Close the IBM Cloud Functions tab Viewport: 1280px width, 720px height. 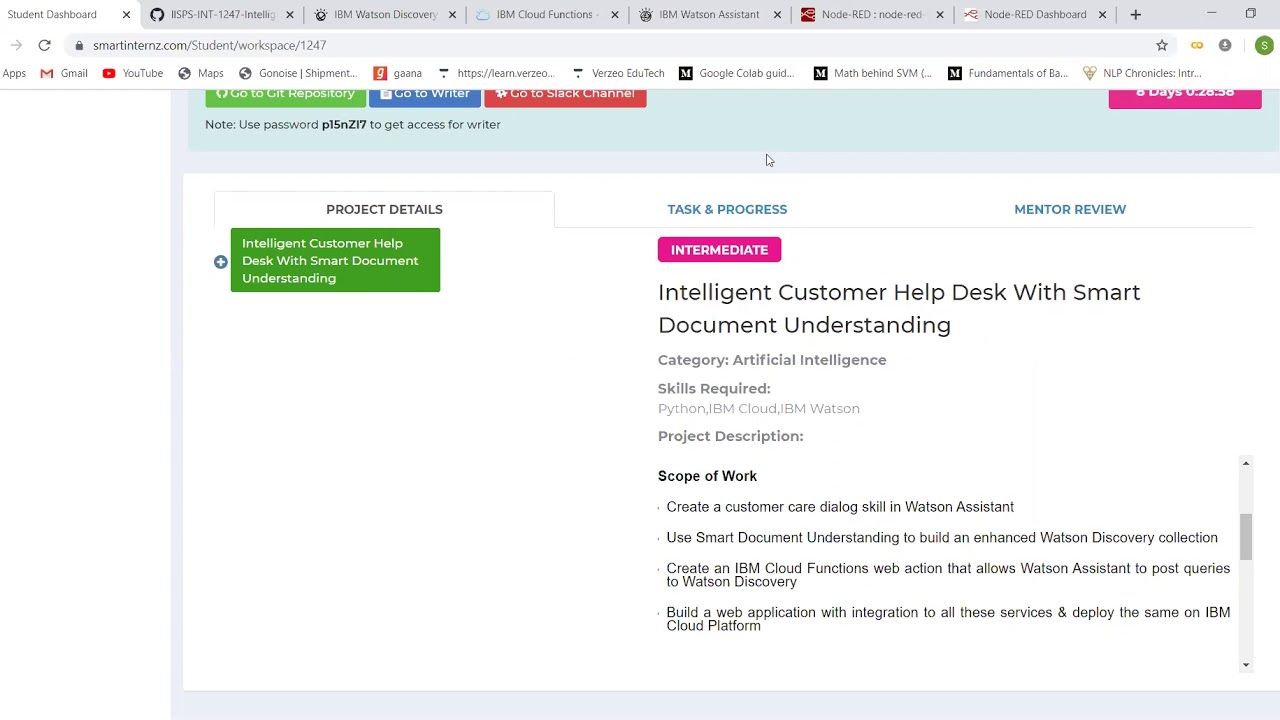click(x=615, y=15)
